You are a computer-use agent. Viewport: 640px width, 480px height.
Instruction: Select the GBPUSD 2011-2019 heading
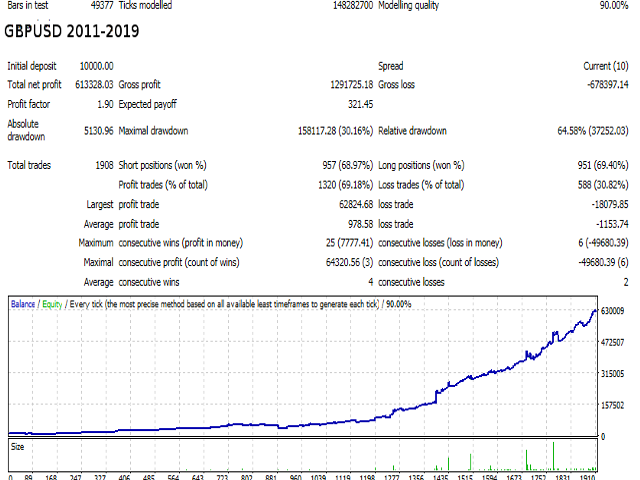(72, 31)
